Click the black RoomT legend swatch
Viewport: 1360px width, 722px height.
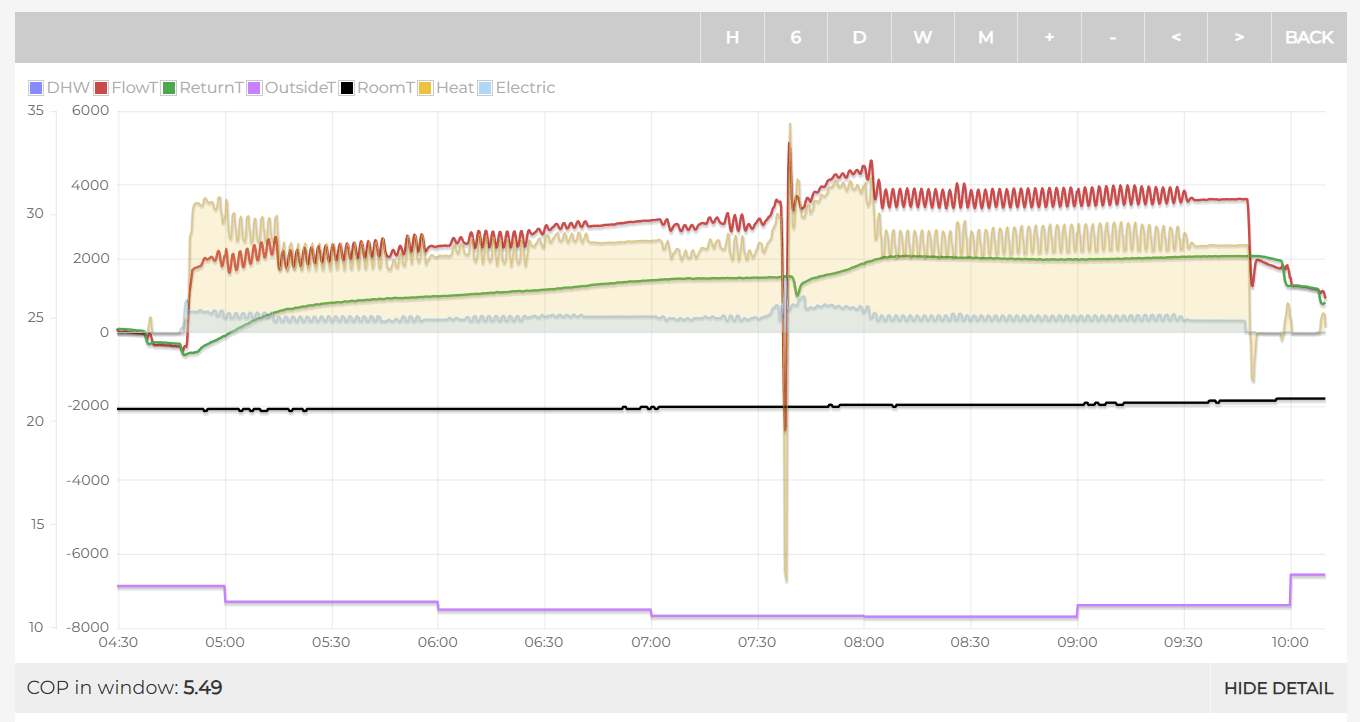[x=347, y=88]
